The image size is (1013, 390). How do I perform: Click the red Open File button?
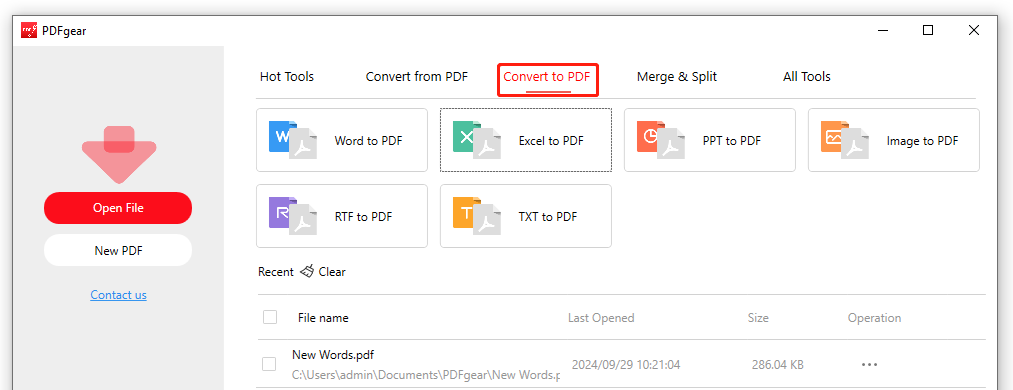point(118,208)
